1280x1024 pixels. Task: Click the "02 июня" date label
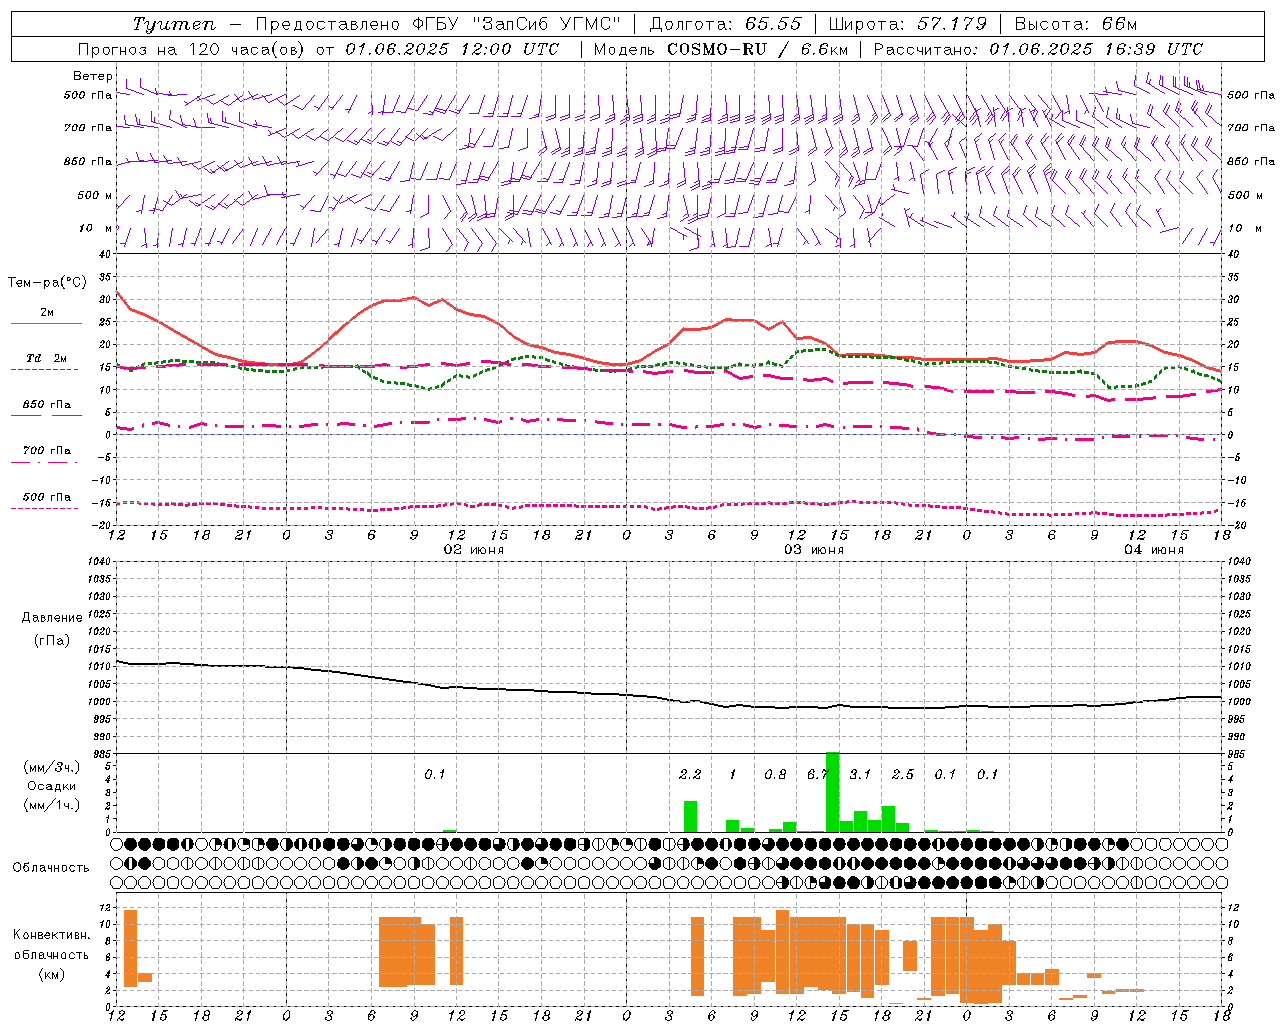pyautogui.click(x=474, y=550)
